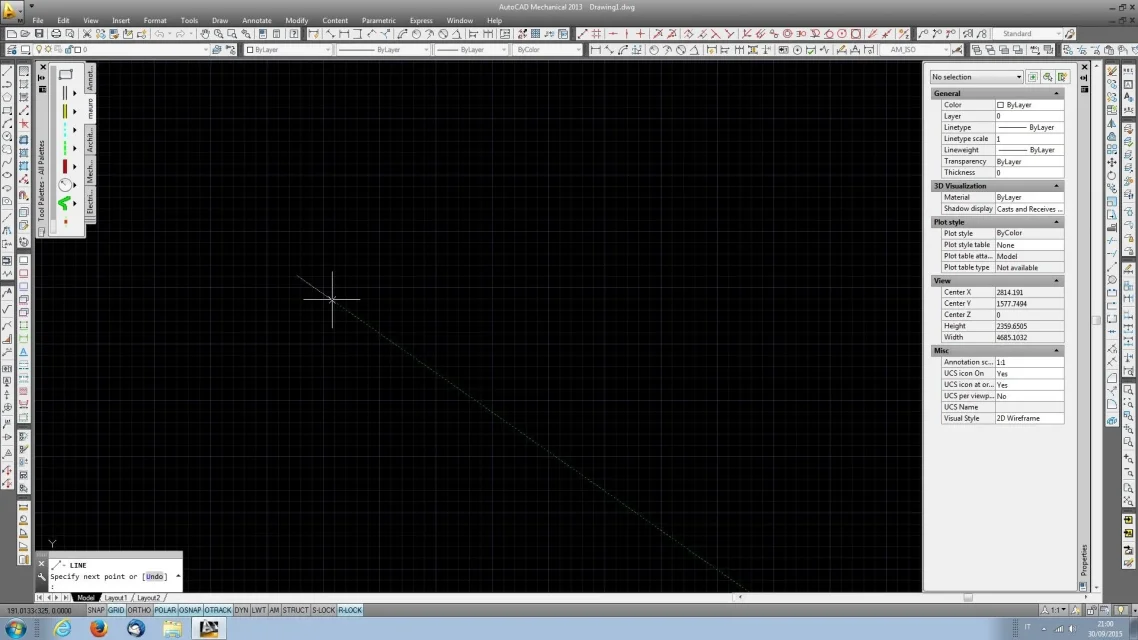Open the File menu
The image size is (1138, 640).
coord(38,20)
